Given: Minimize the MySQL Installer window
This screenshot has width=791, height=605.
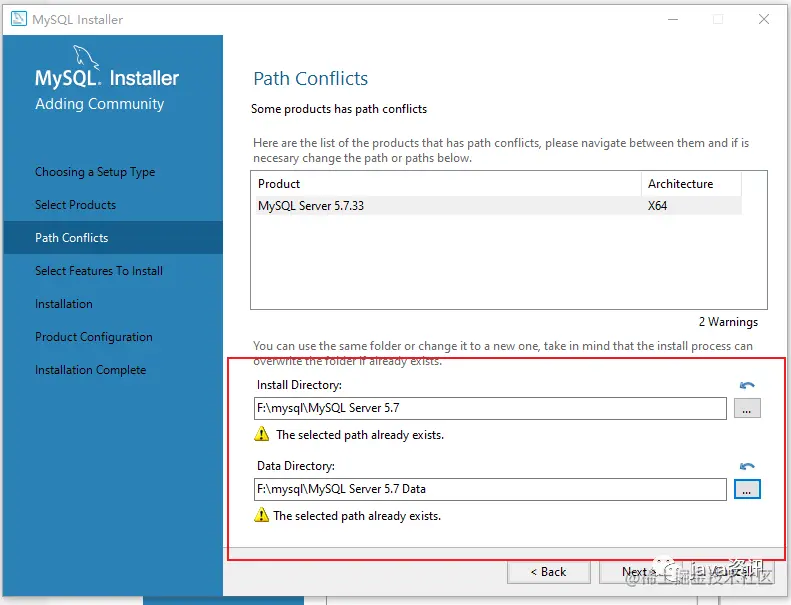Looking at the screenshot, I should coord(673,19).
